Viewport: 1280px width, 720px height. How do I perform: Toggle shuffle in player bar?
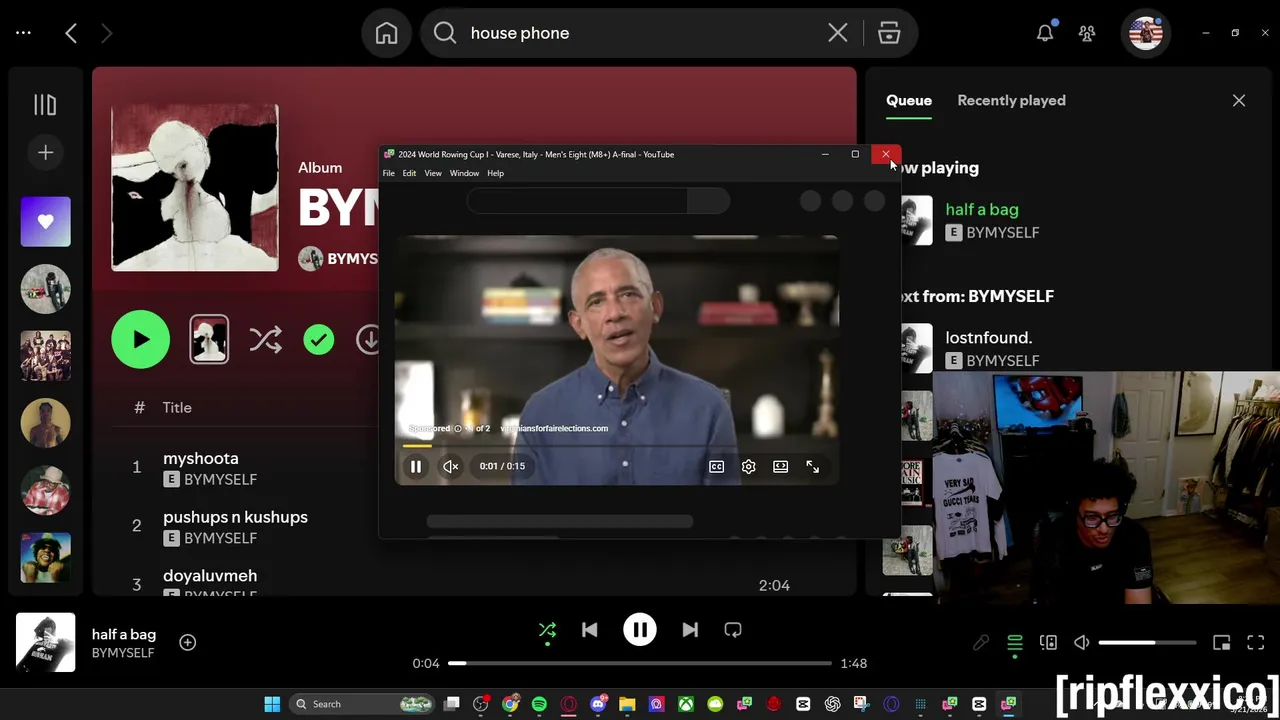[x=547, y=630]
